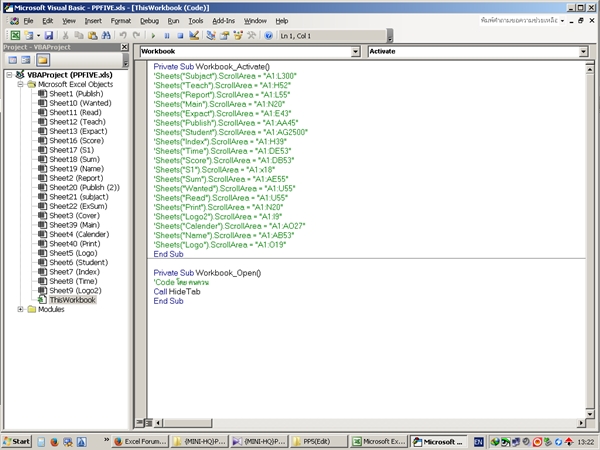
Task: Click the Find binoculars icon
Action: coord(105,34)
